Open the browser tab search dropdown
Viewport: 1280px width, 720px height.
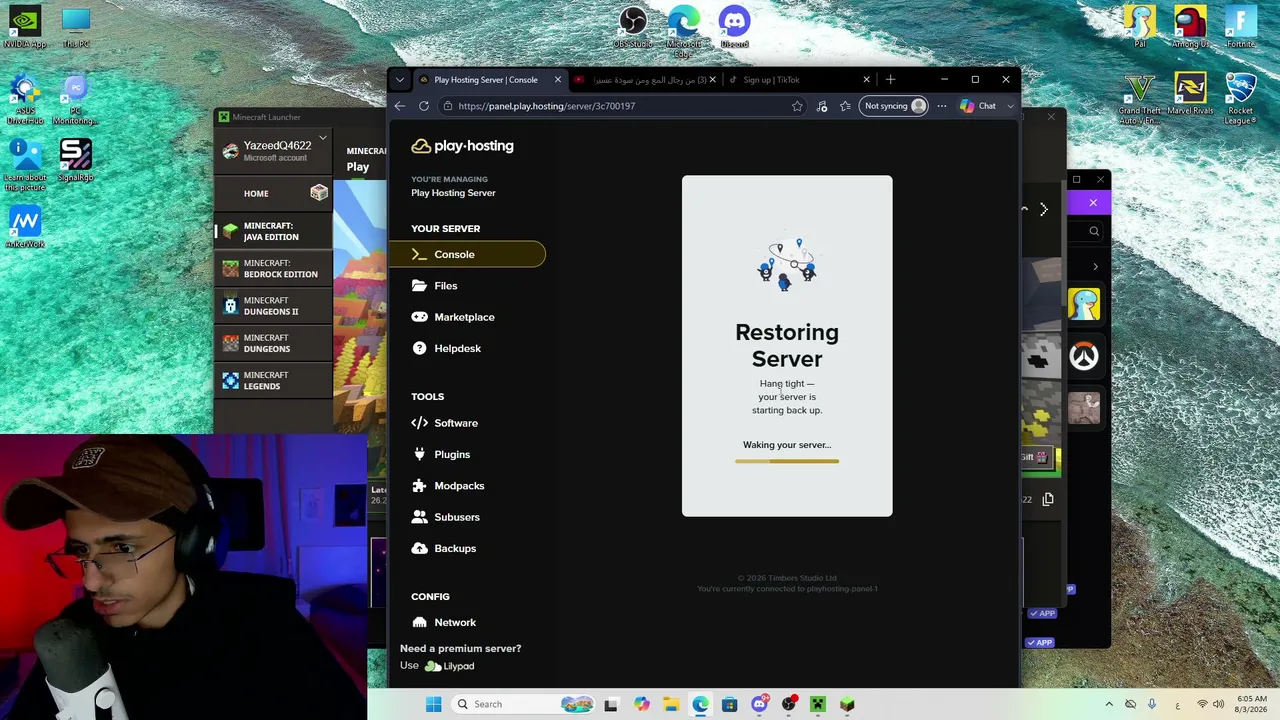click(399, 80)
